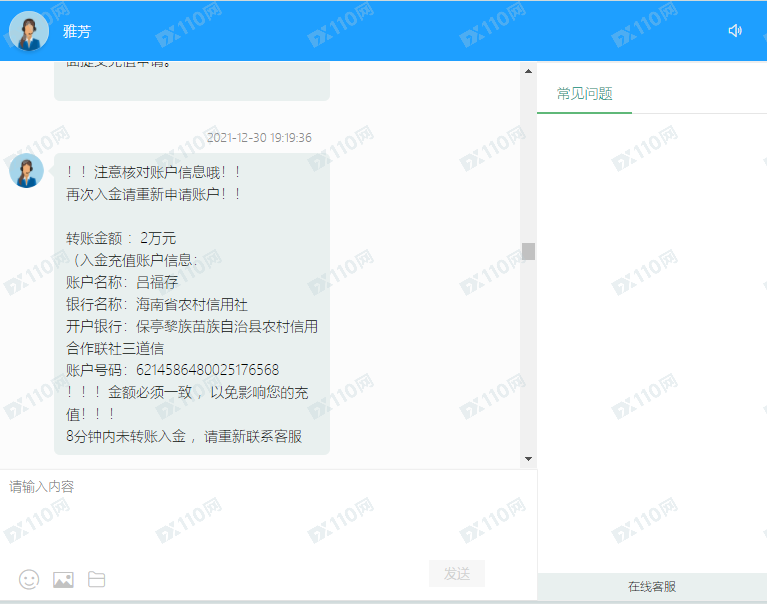Click the 在线客服 footer bar
The height and width of the screenshot is (604, 767).
coord(652,587)
